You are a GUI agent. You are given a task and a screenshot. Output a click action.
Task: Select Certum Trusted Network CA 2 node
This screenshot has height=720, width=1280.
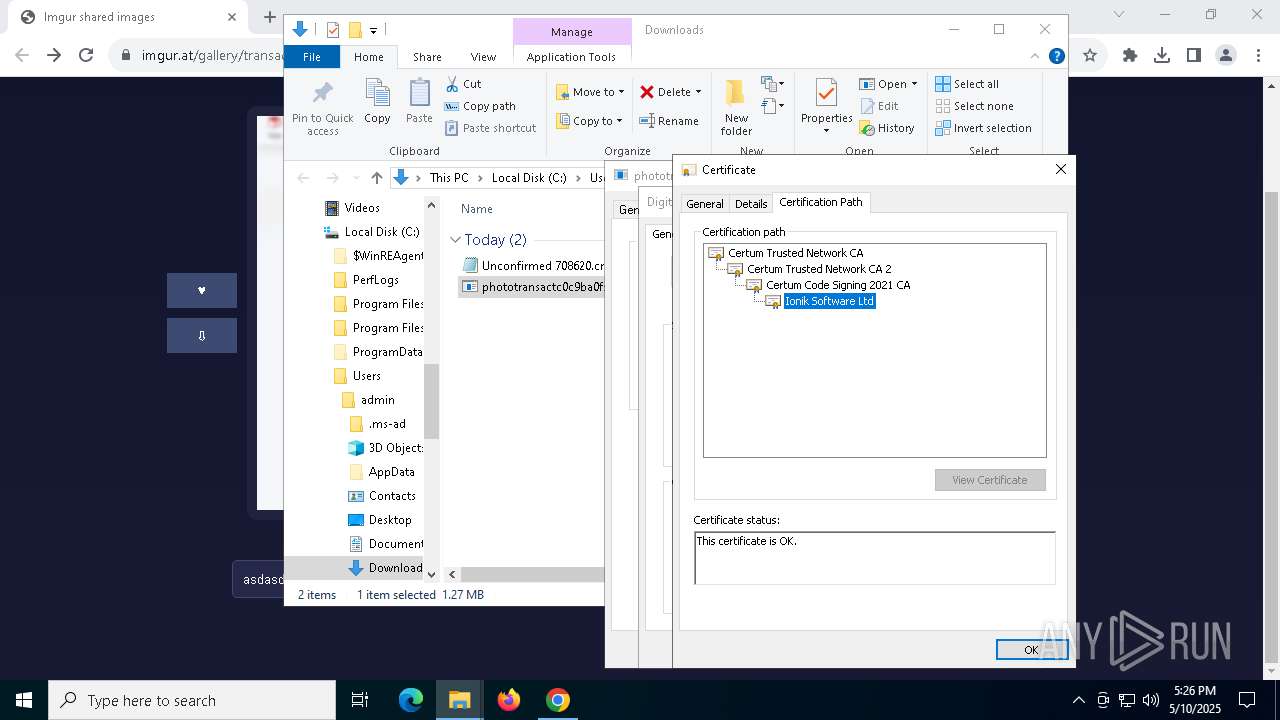tap(819, 269)
